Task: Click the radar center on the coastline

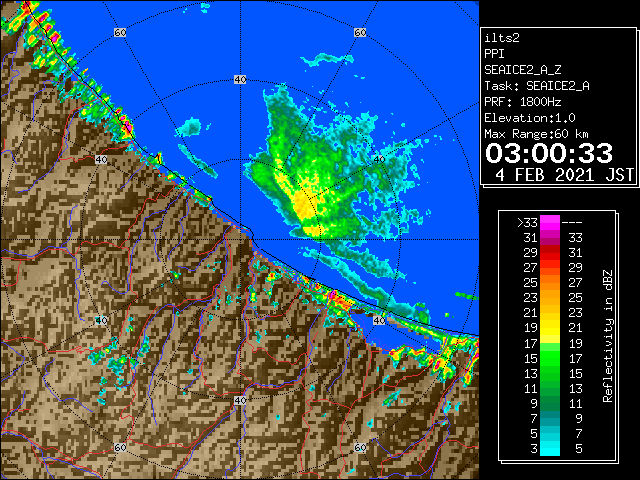Action: coord(240,240)
